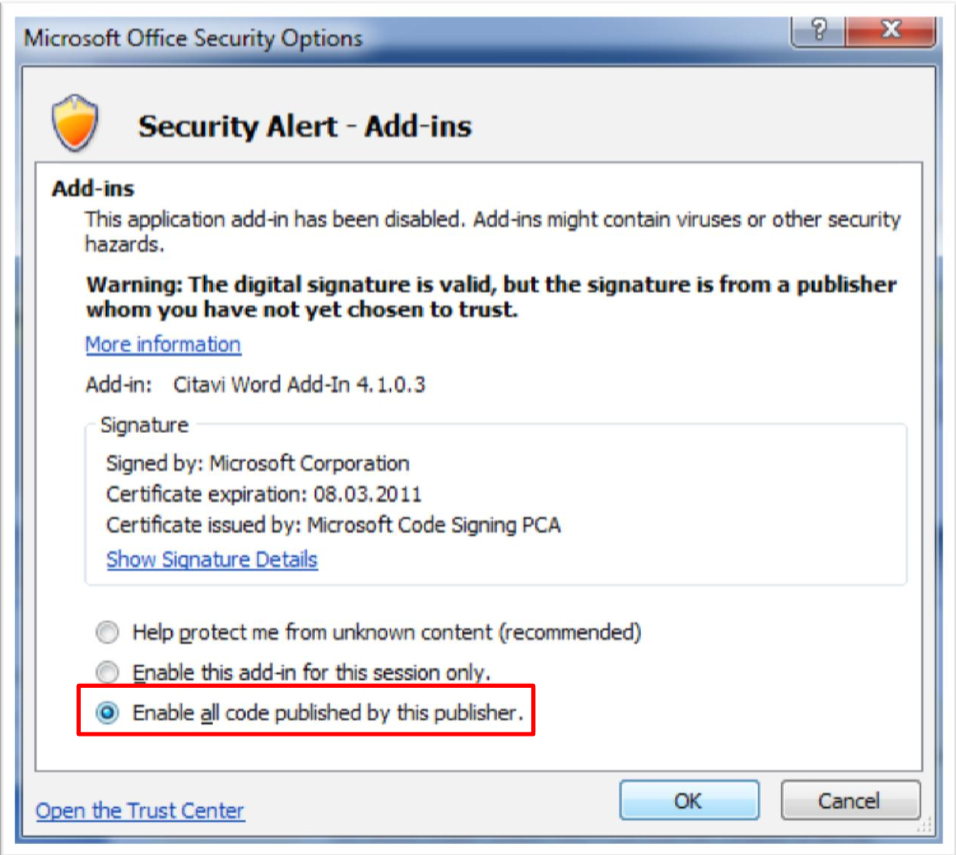
Task: Click the Security Alert - Add-ins heading
Action: [304, 127]
